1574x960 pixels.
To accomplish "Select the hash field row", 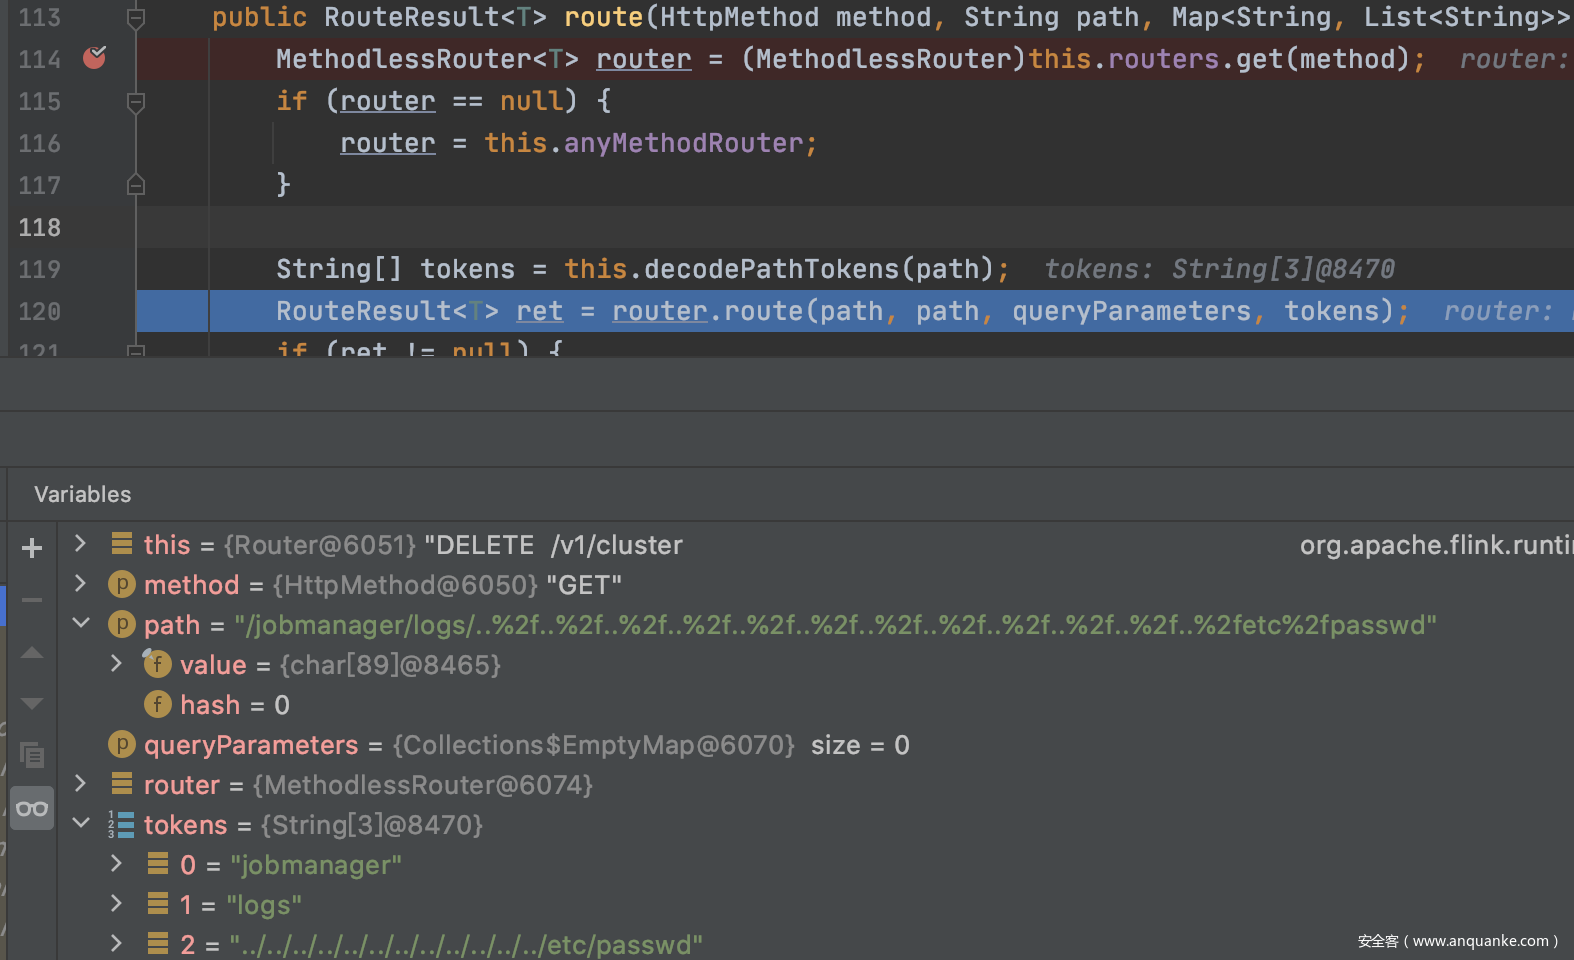I will 210,705.
